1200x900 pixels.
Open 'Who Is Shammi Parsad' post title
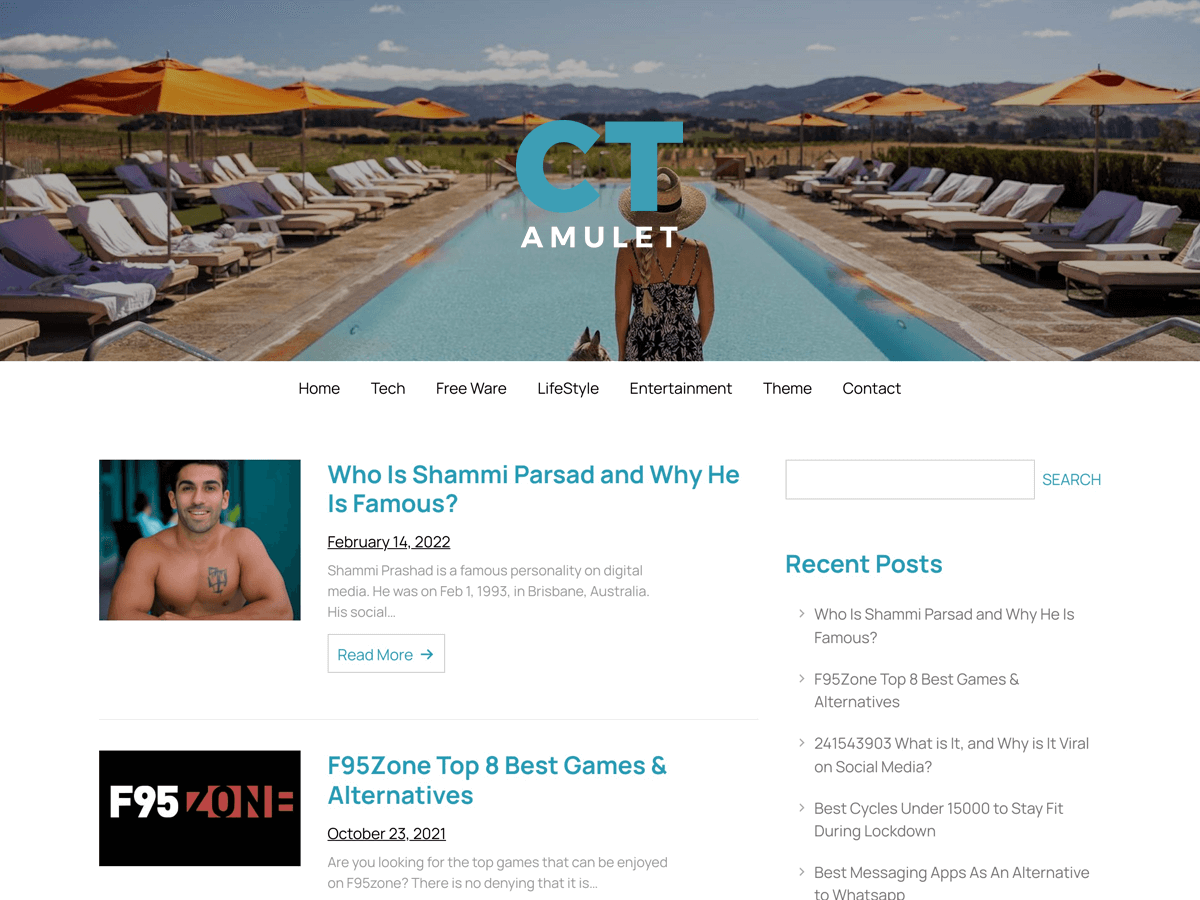[533, 488]
